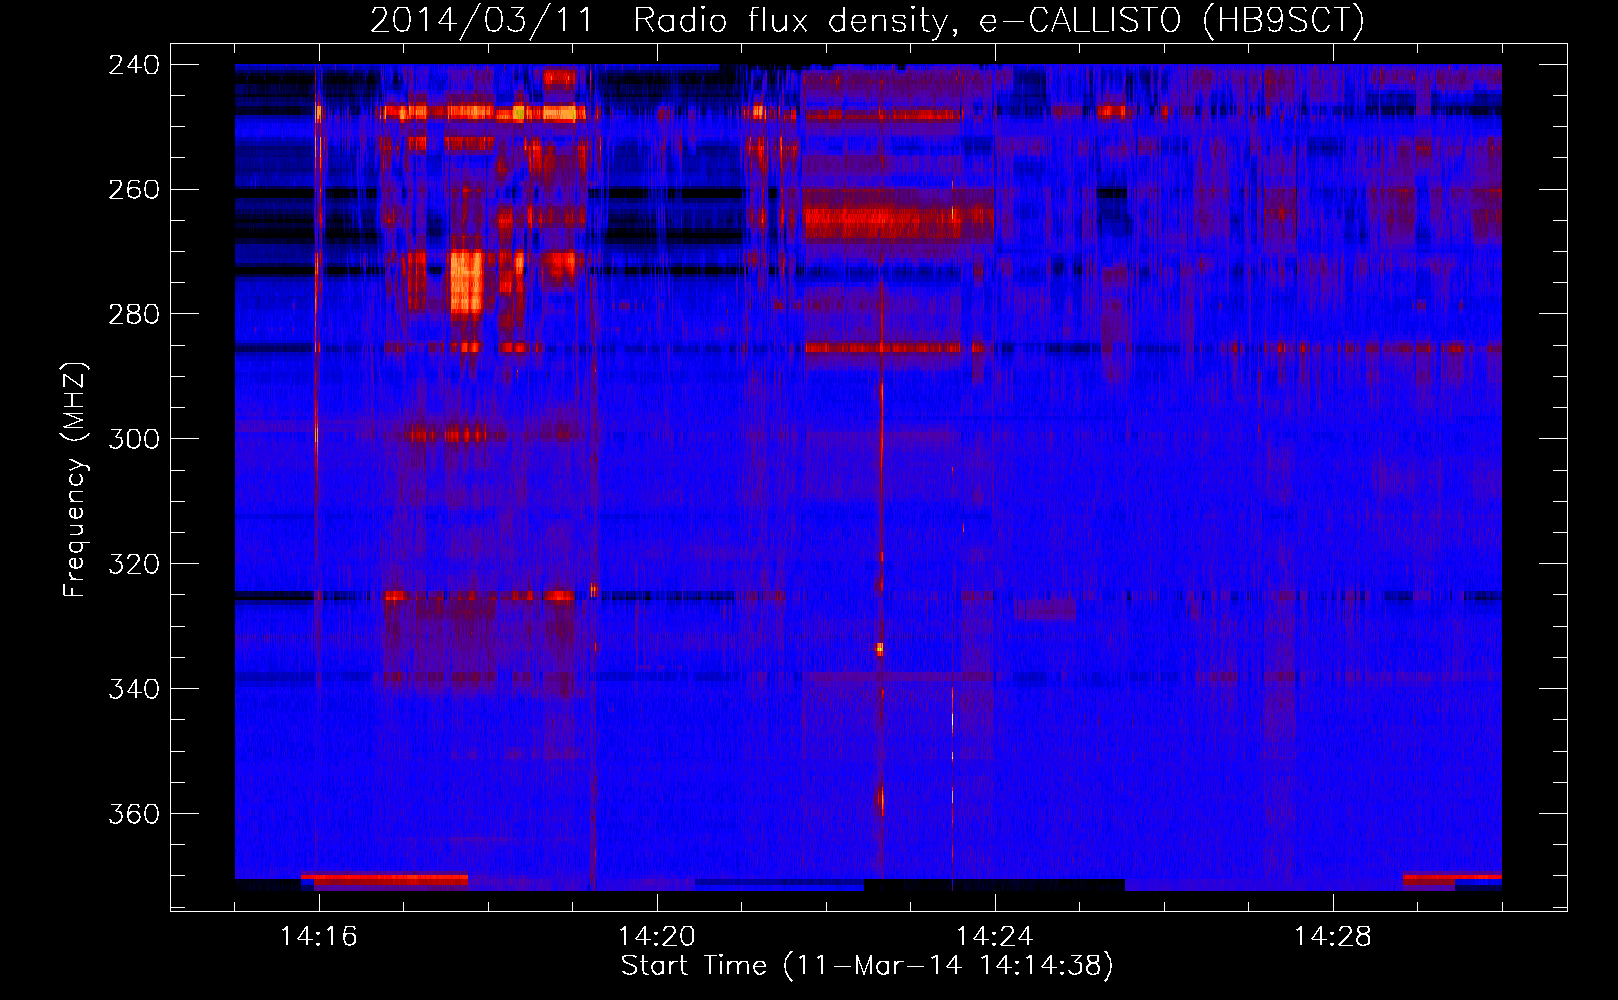Click the 14:16 time tick label
The width and height of the screenshot is (1618, 1000).
[319, 936]
